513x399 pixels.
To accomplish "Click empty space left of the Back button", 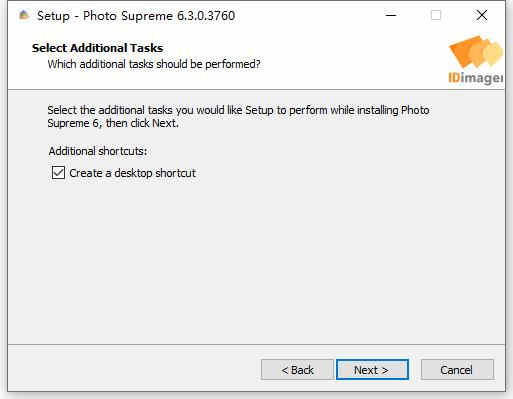I will pos(133,369).
